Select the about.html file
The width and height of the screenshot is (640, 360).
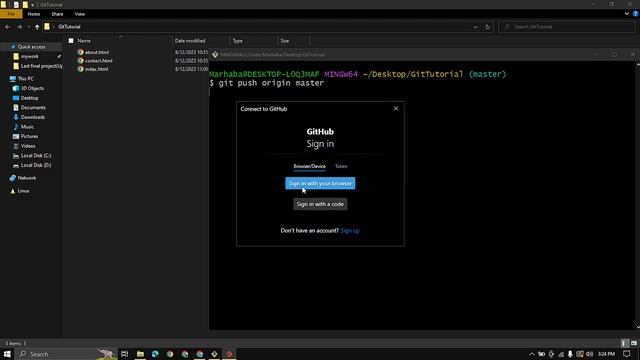coord(97,52)
